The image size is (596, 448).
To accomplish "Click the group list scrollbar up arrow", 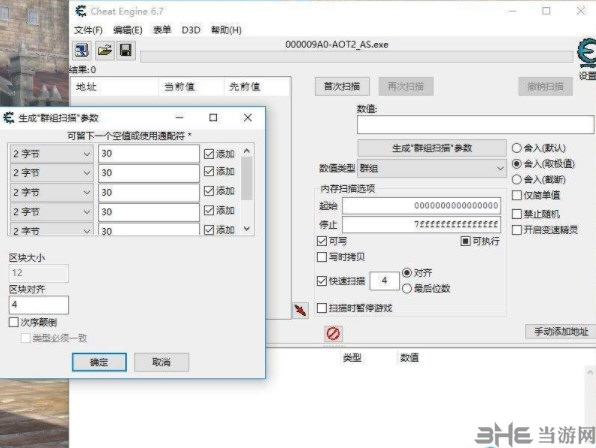I will tap(247, 151).
